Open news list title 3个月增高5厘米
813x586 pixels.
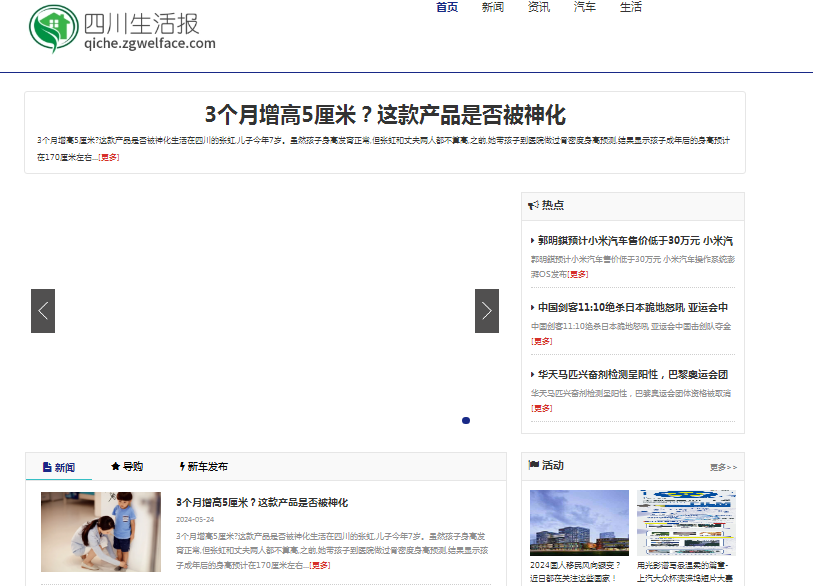[262, 503]
